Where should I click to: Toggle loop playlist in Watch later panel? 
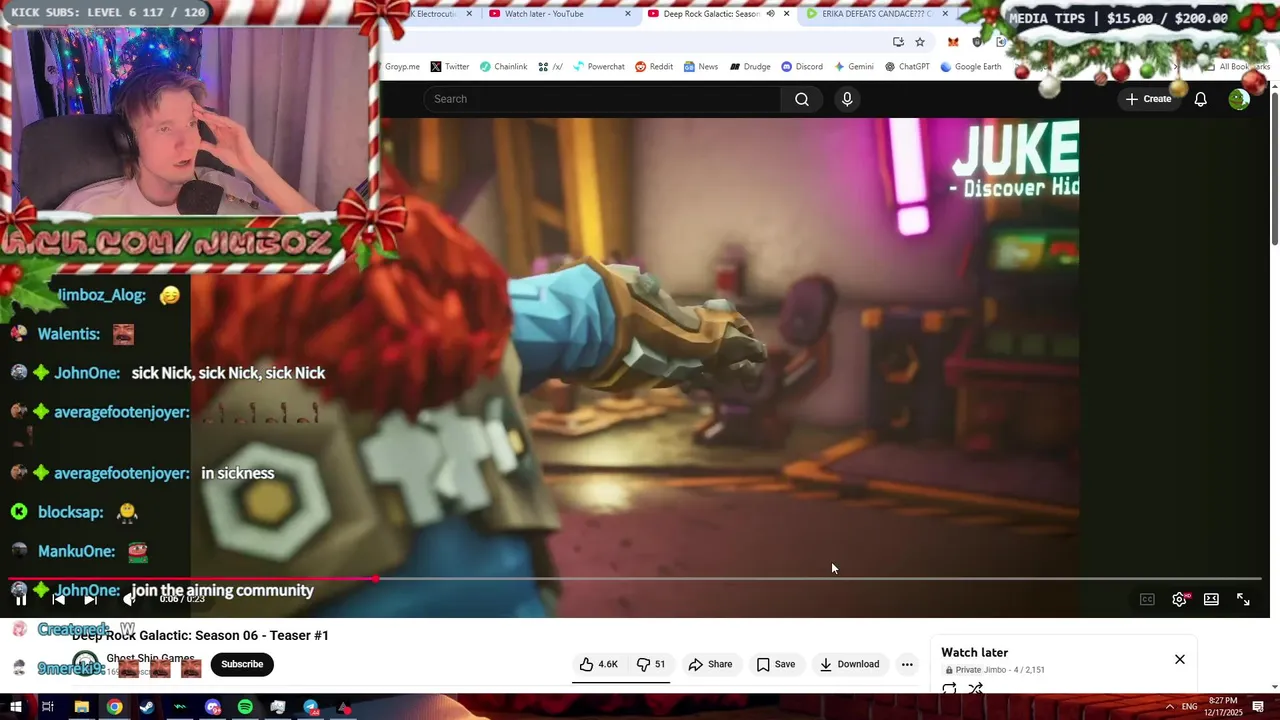coord(949,689)
